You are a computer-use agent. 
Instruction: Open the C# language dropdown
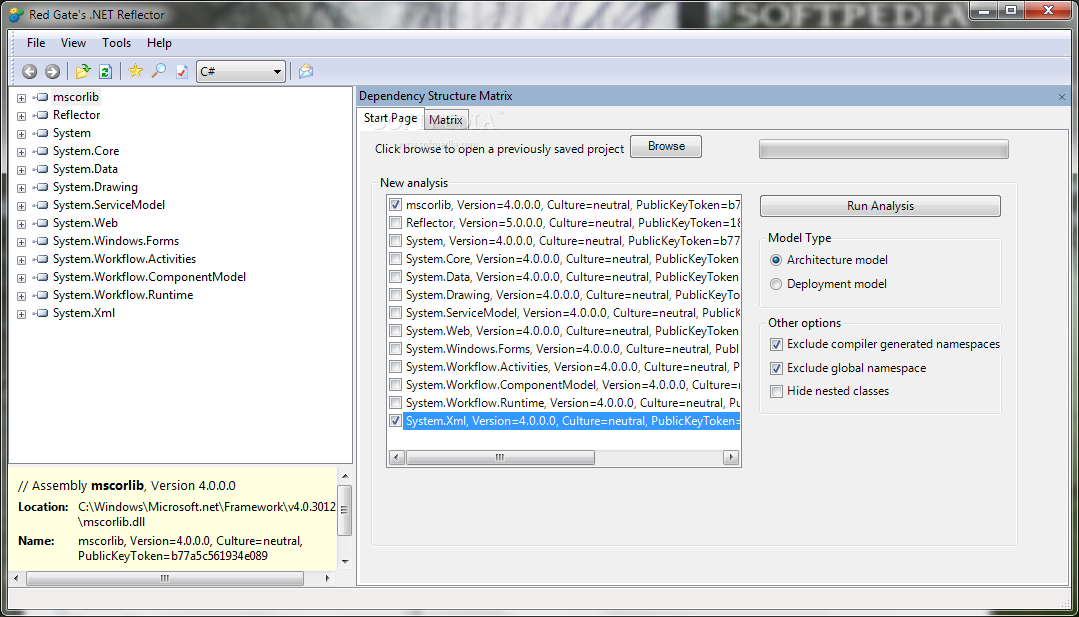coord(241,72)
